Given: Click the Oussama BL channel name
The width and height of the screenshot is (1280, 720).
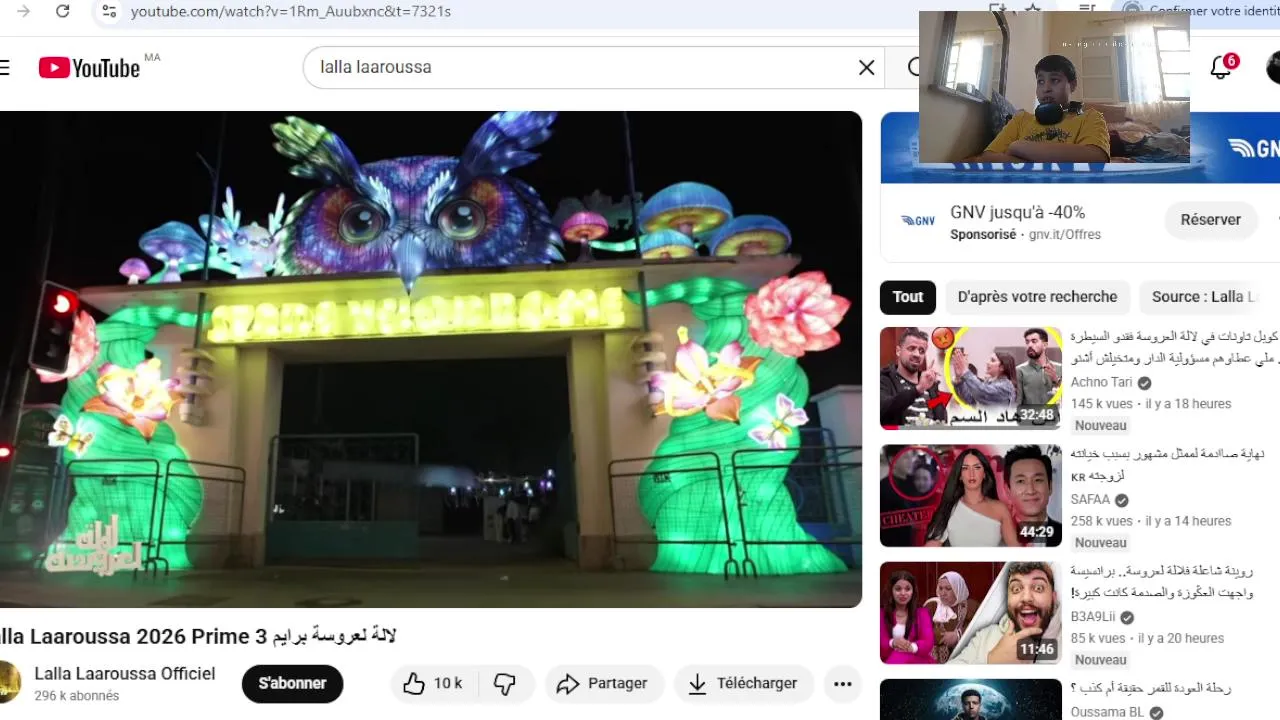Looking at the screenshot, I should [x=1107, y=712].
